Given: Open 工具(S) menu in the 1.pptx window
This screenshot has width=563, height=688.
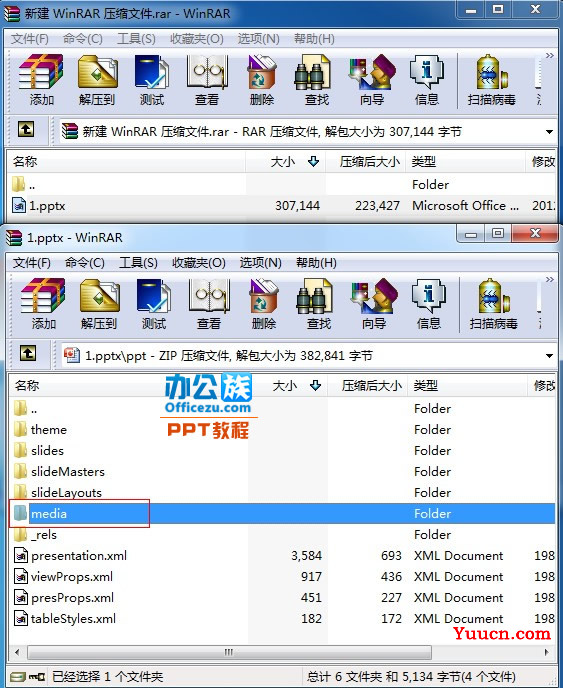Looking at the screenshot, I should click(138, 262).
